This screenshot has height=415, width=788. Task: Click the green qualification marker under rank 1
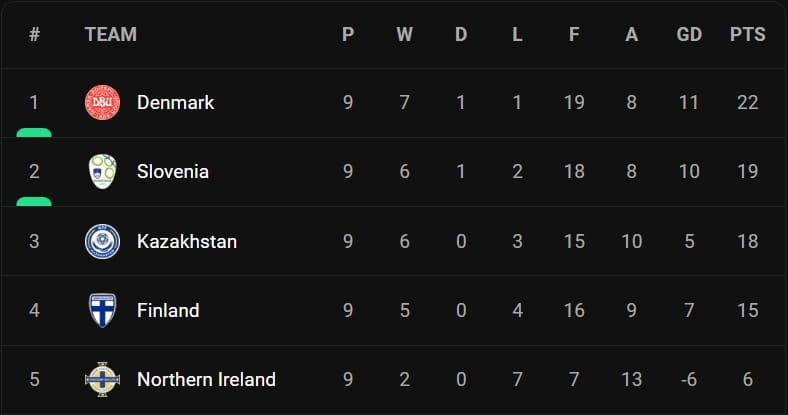coord(34,132)
